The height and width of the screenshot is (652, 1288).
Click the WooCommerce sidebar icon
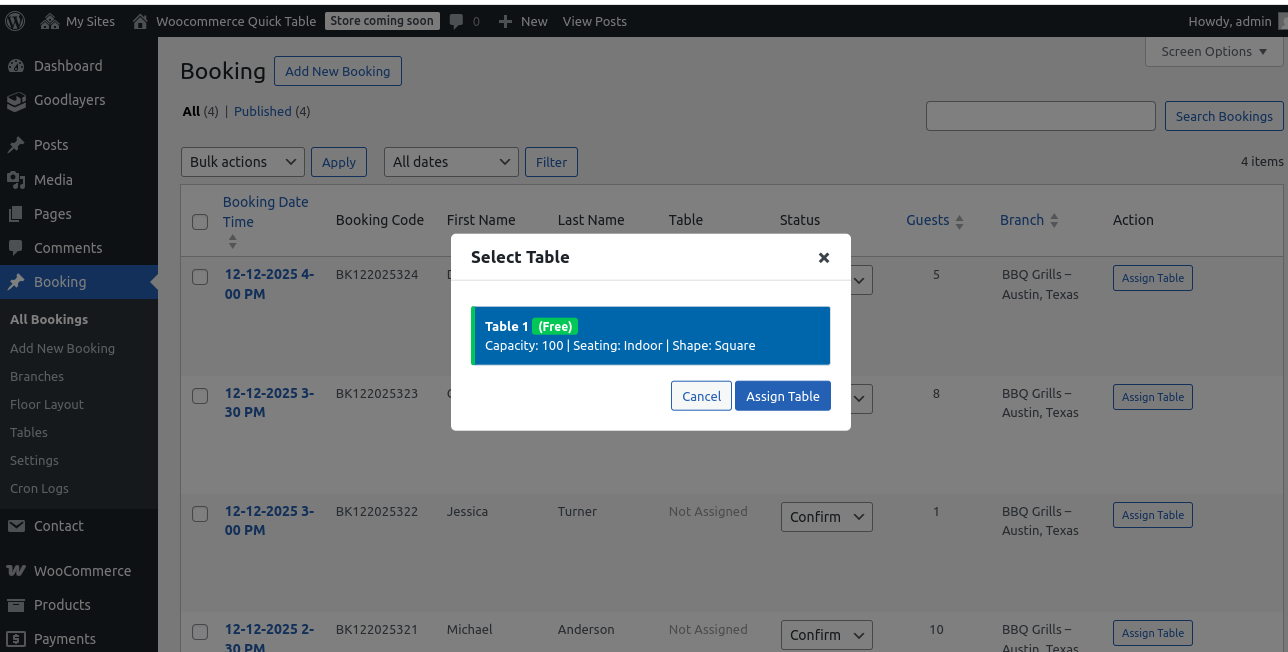(x=16, y=571)
